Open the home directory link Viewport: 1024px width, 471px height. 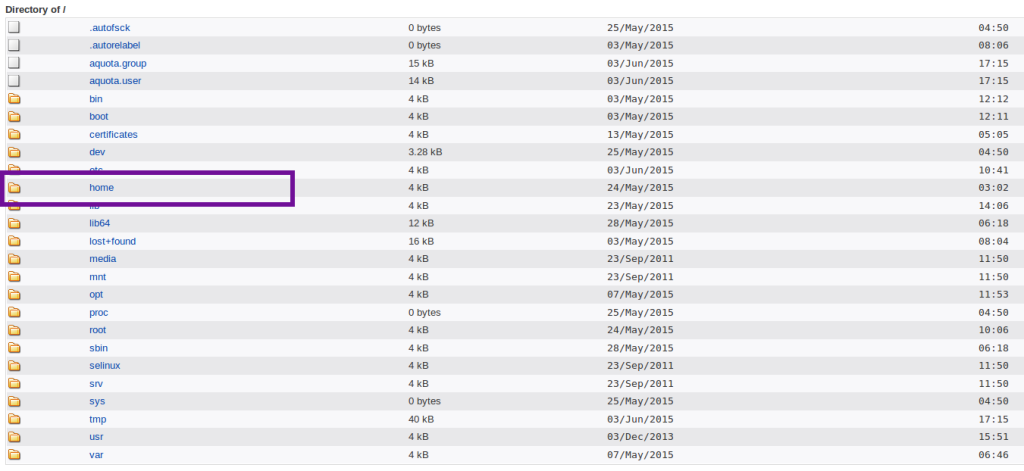[101, 188]
